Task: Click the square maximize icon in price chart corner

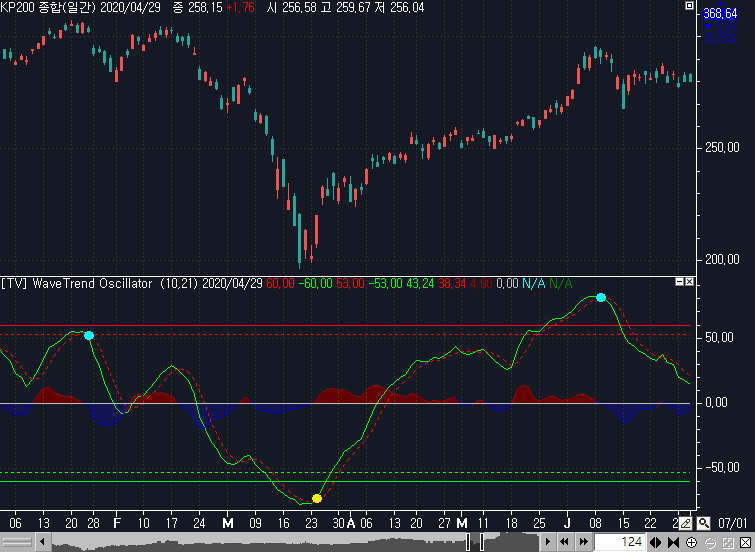Action: pyautogui.click(x=688, y=6)
